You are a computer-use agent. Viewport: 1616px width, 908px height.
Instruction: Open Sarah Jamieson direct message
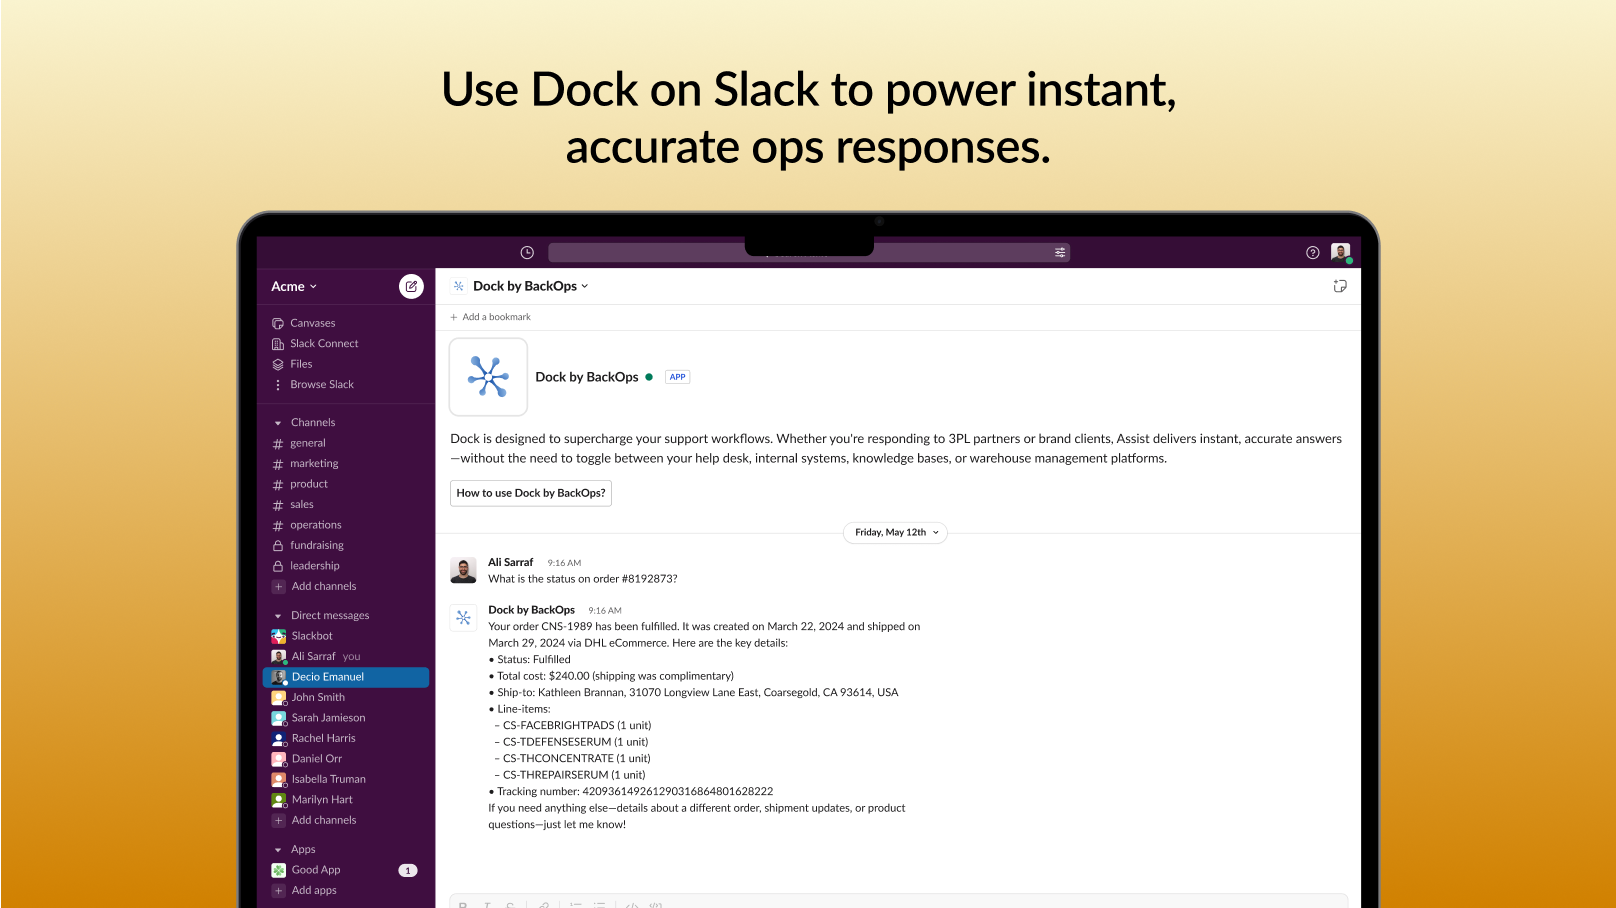[328, 718]
